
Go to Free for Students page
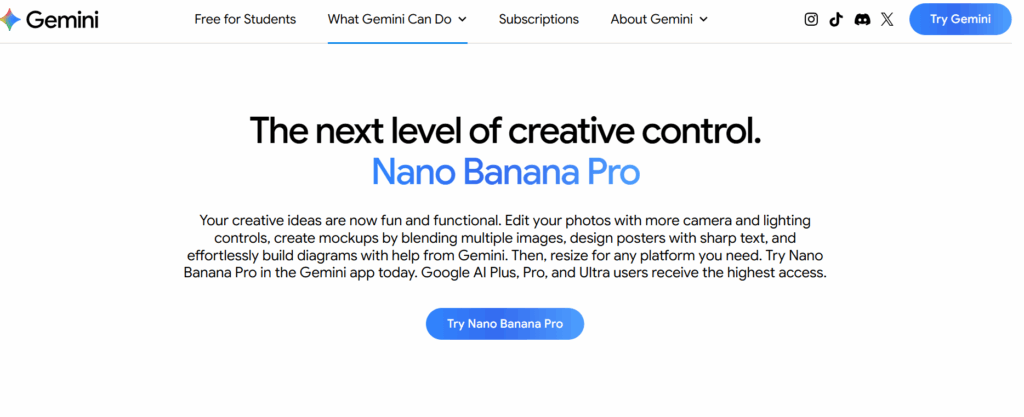[x=245, y=19]
